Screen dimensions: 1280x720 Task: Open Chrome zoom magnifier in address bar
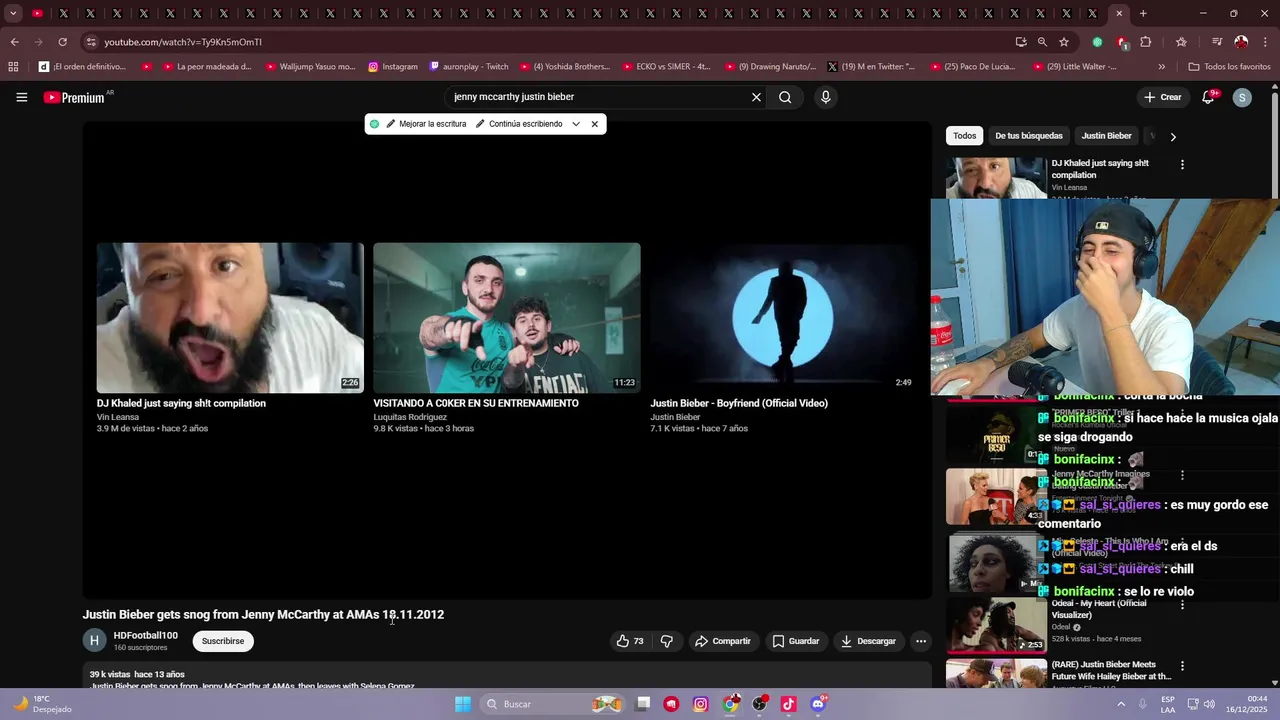1042,42
